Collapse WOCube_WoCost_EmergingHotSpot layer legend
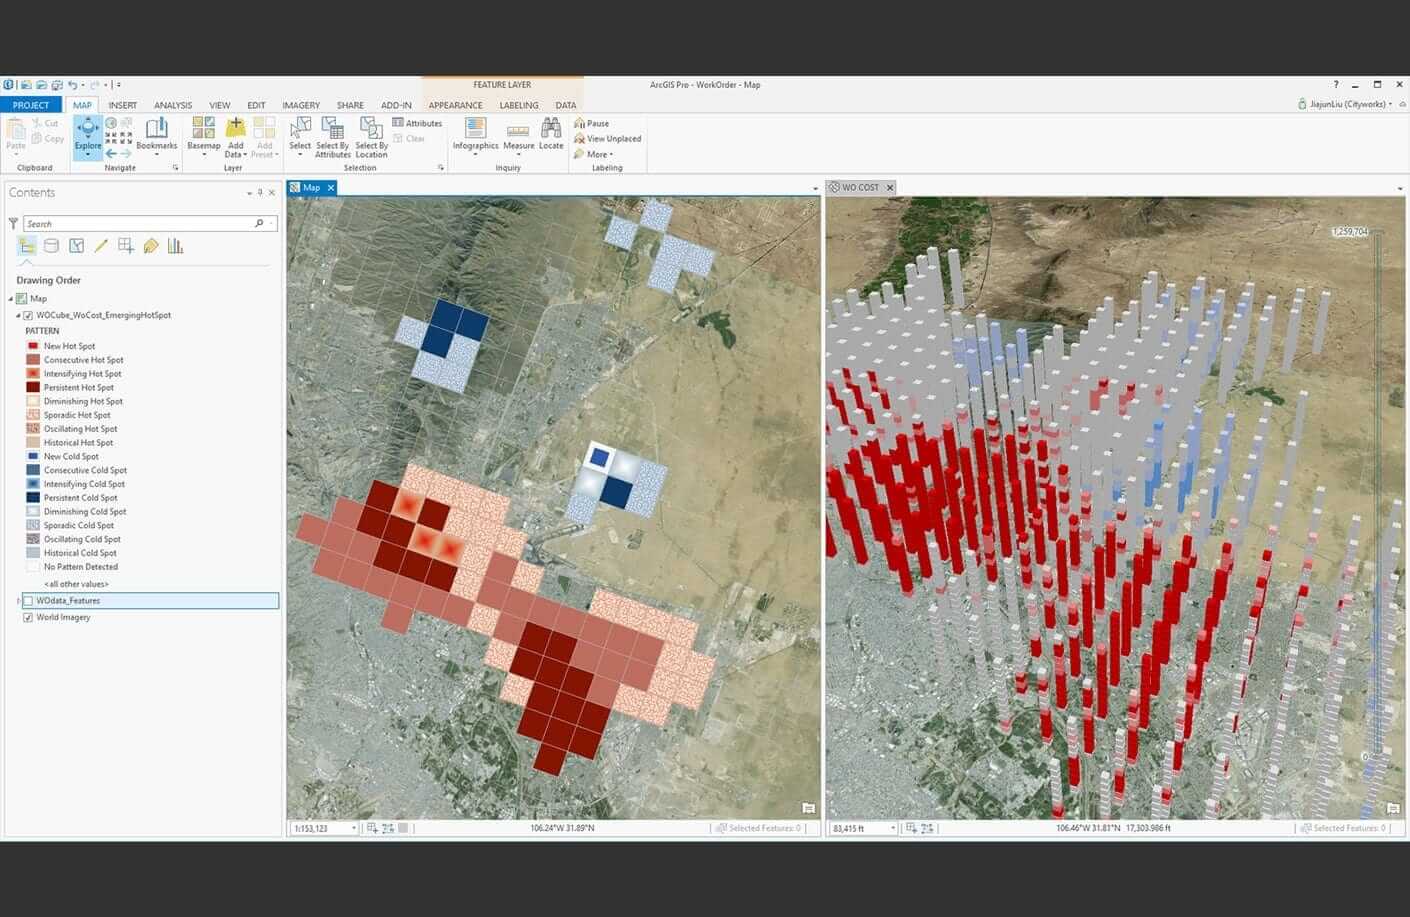This screenshot has height=917, width=1410. (x=18, y=315)
